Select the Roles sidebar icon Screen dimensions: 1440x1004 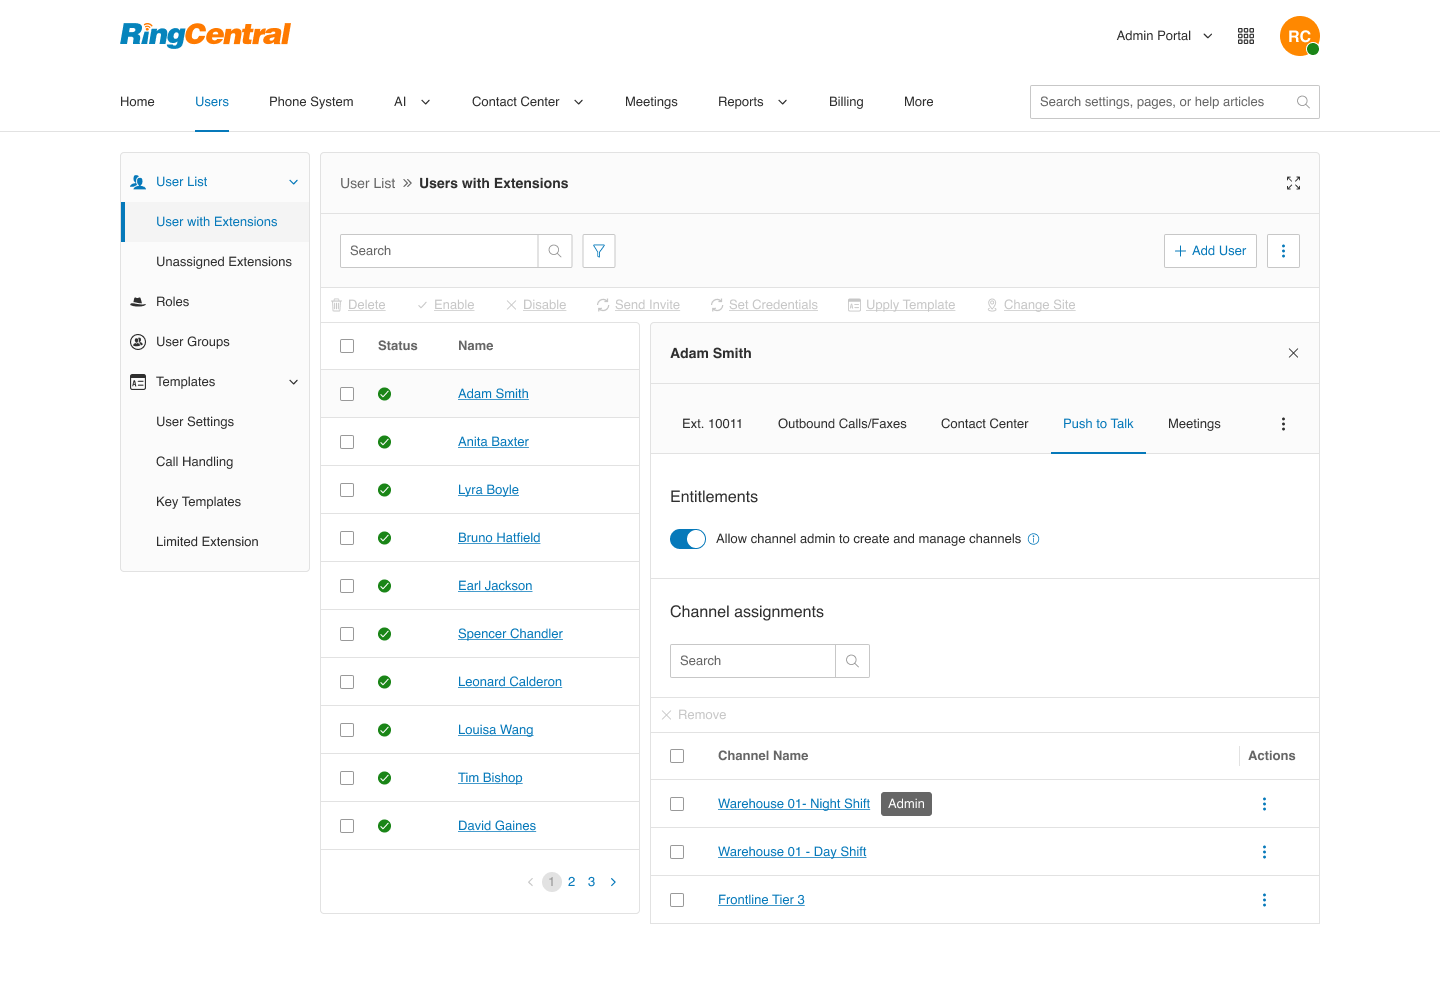(x=136, y=301)
